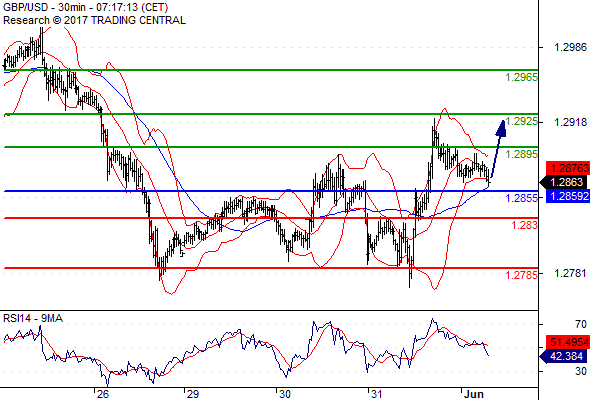
Task: Click the blue price tag 1.28592
Action: tap(568, 196)
